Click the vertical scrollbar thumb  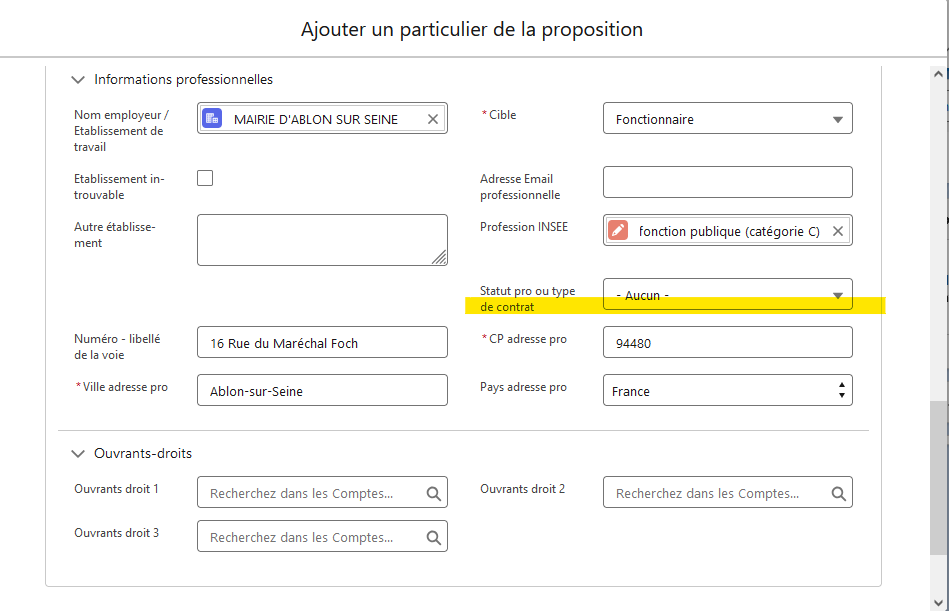[938, 477]
